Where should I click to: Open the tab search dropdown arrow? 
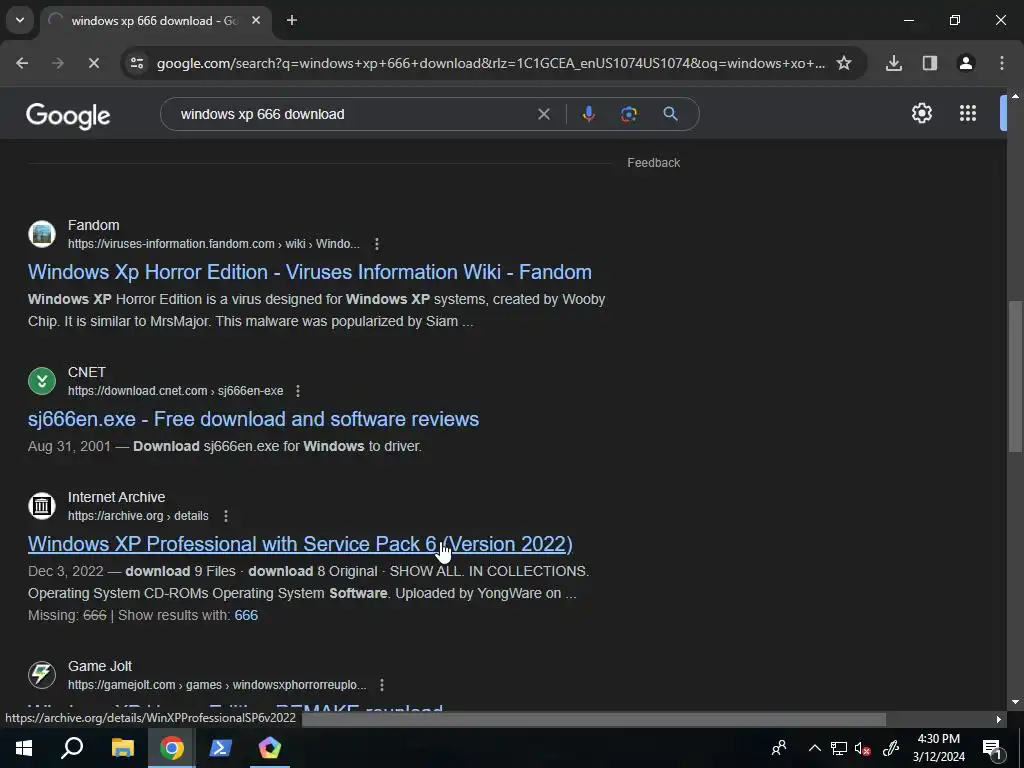20,20
